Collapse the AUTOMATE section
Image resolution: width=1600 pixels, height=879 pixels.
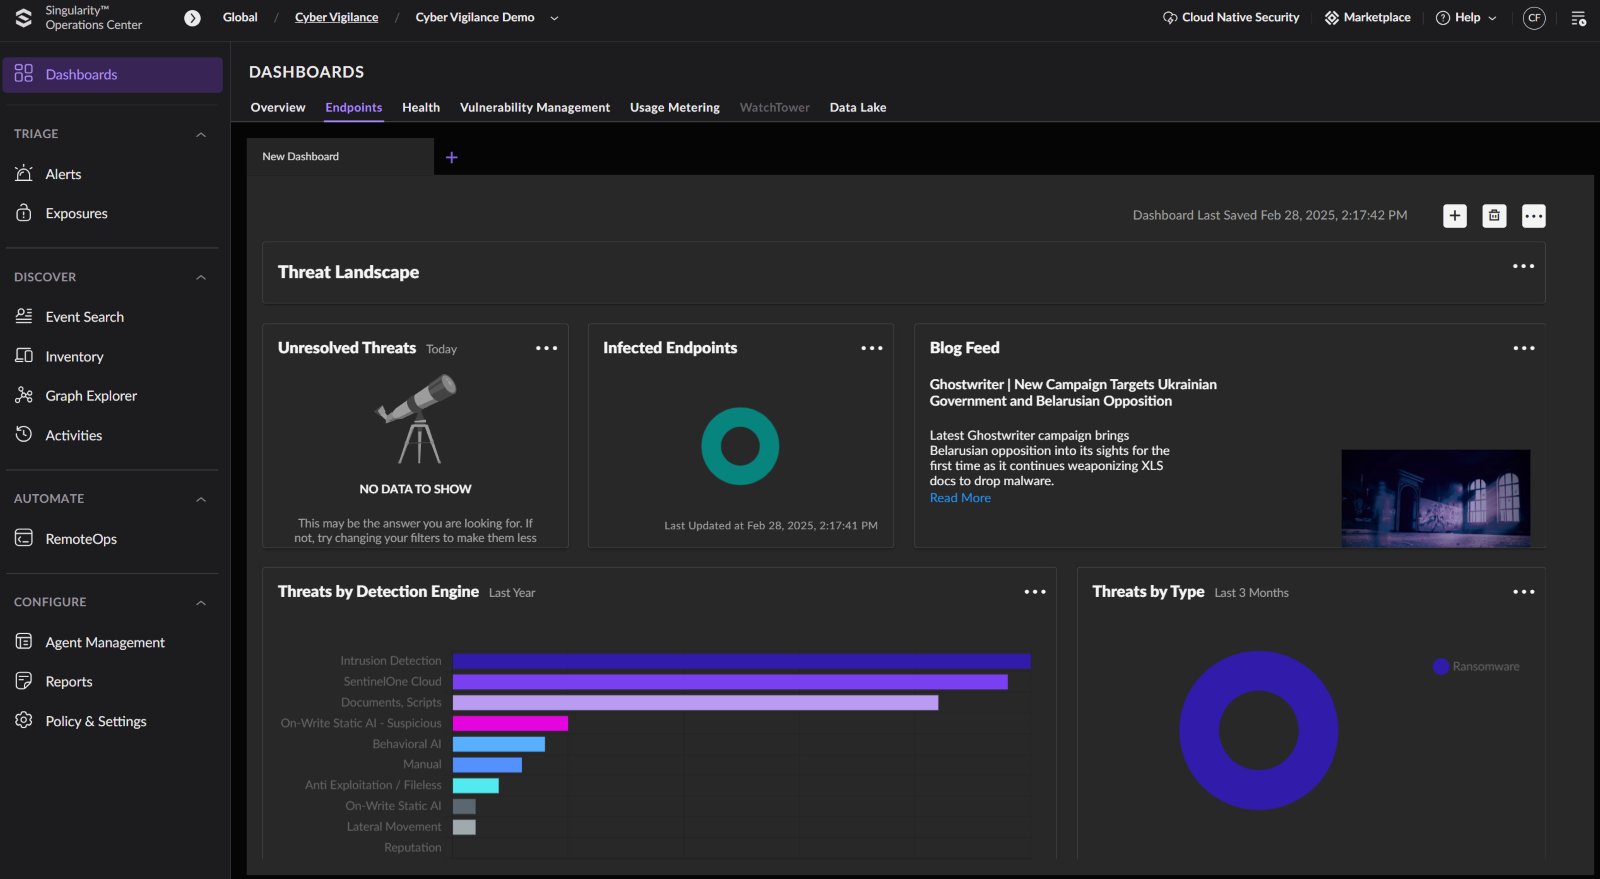coord(201,500)
